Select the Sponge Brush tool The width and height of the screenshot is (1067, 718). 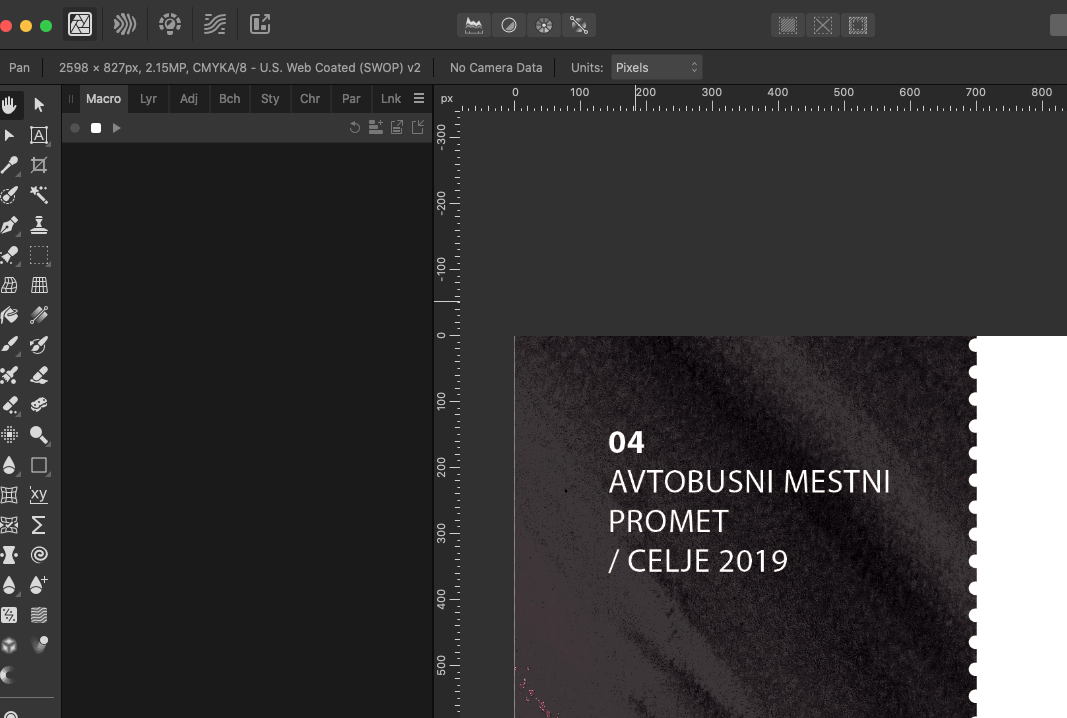[39, 405]
